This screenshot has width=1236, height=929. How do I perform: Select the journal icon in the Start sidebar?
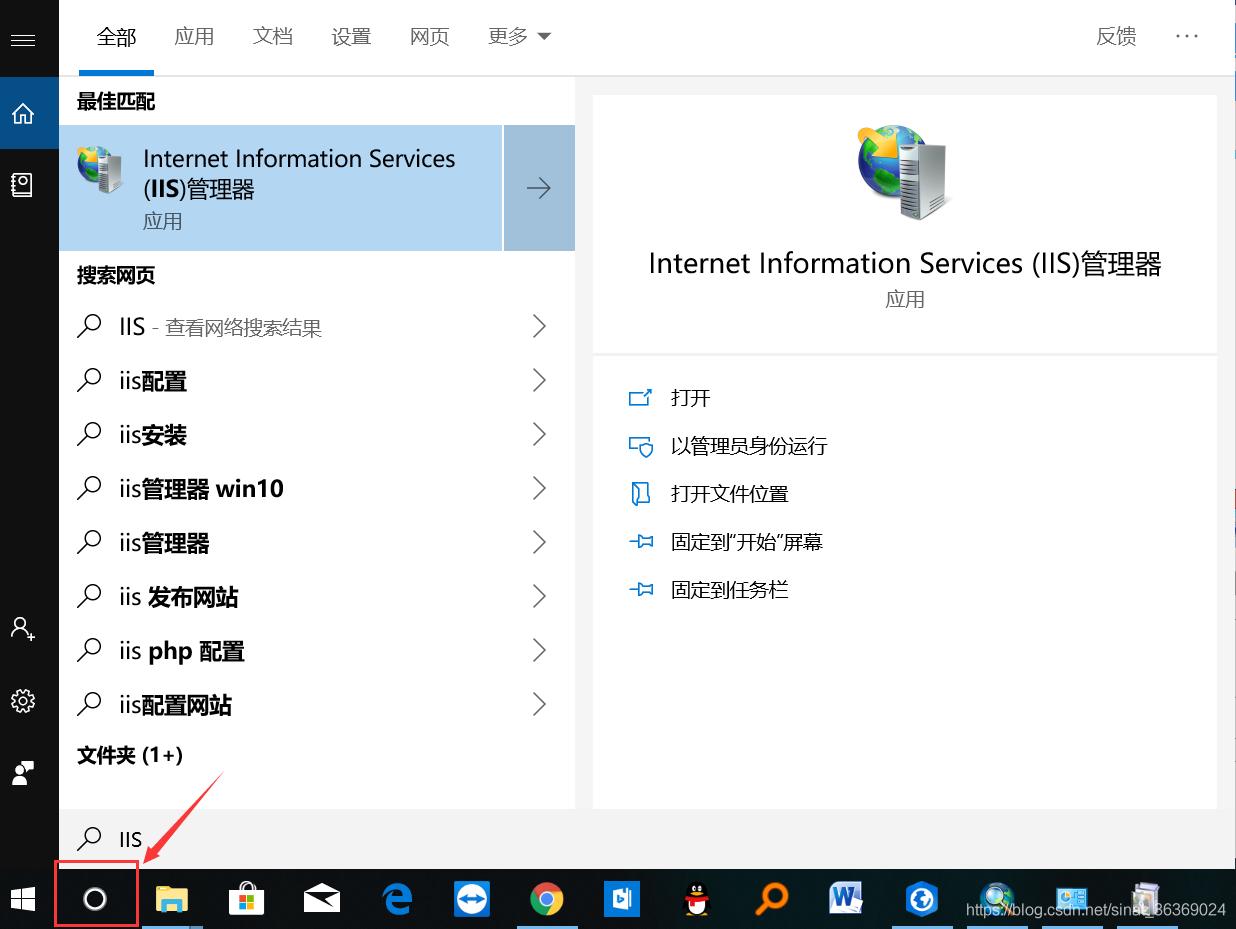pyautogui.click(x=24, y=185)
